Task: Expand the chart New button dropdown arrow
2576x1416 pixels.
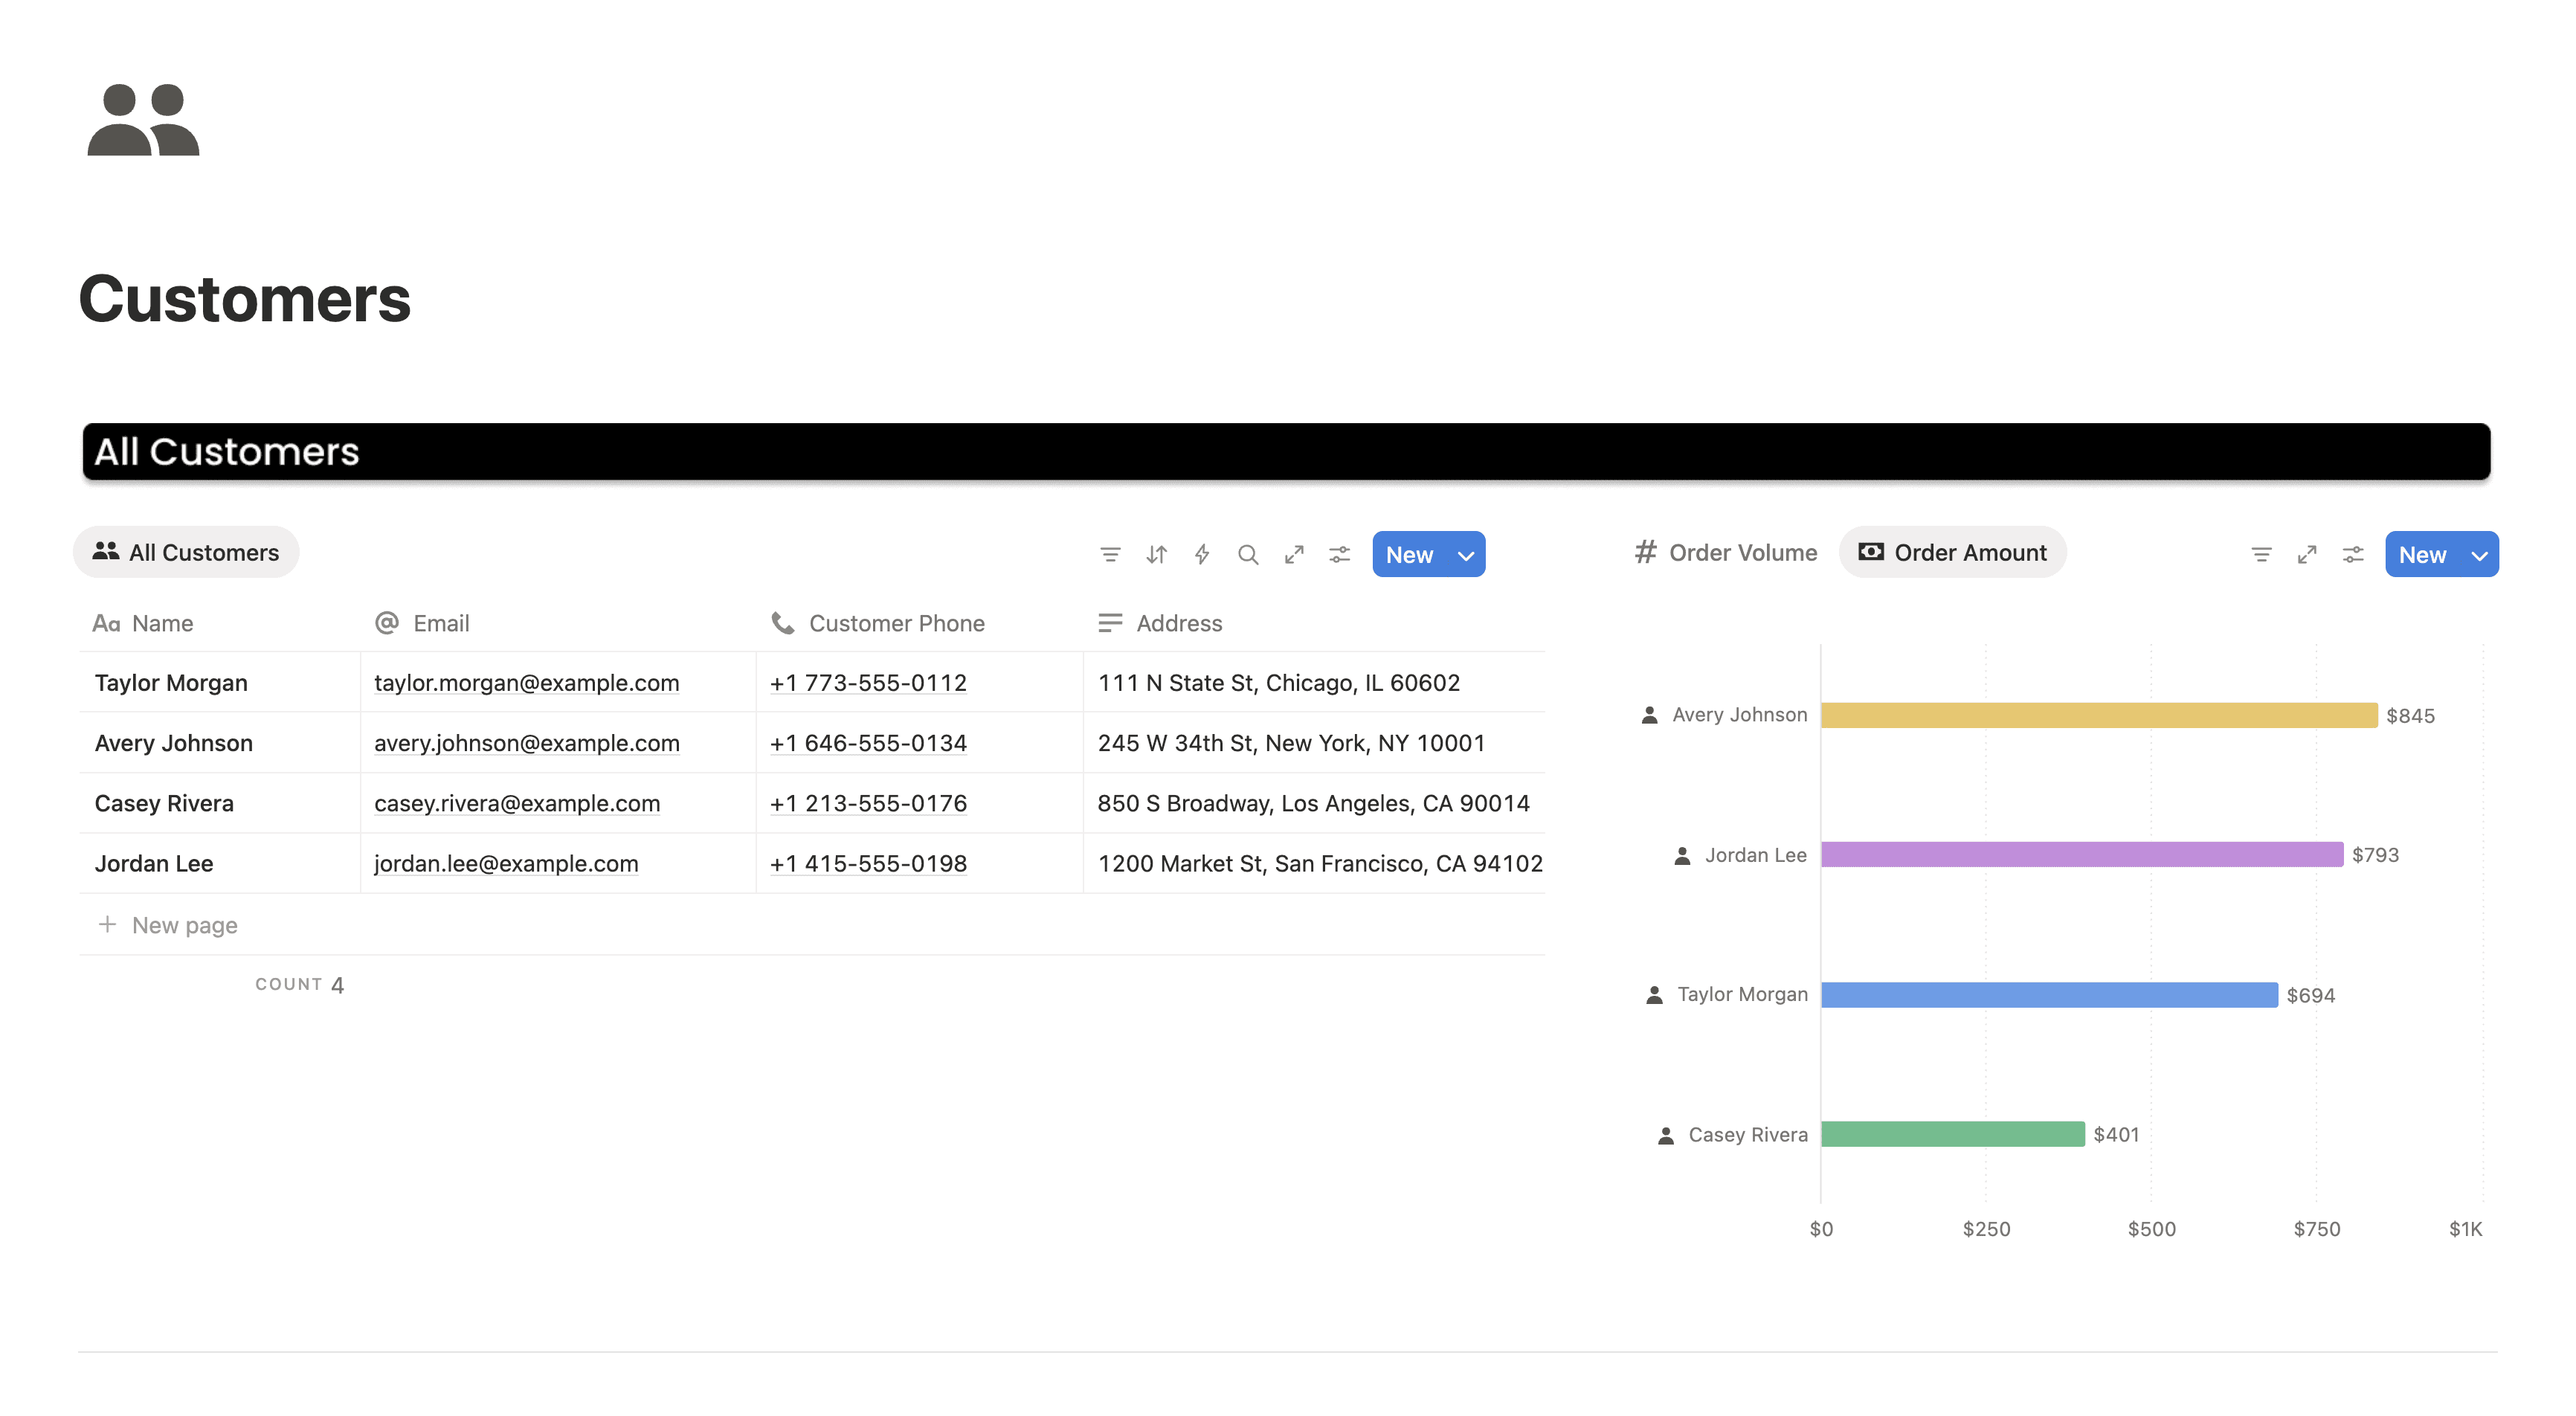Action: 2479,555
